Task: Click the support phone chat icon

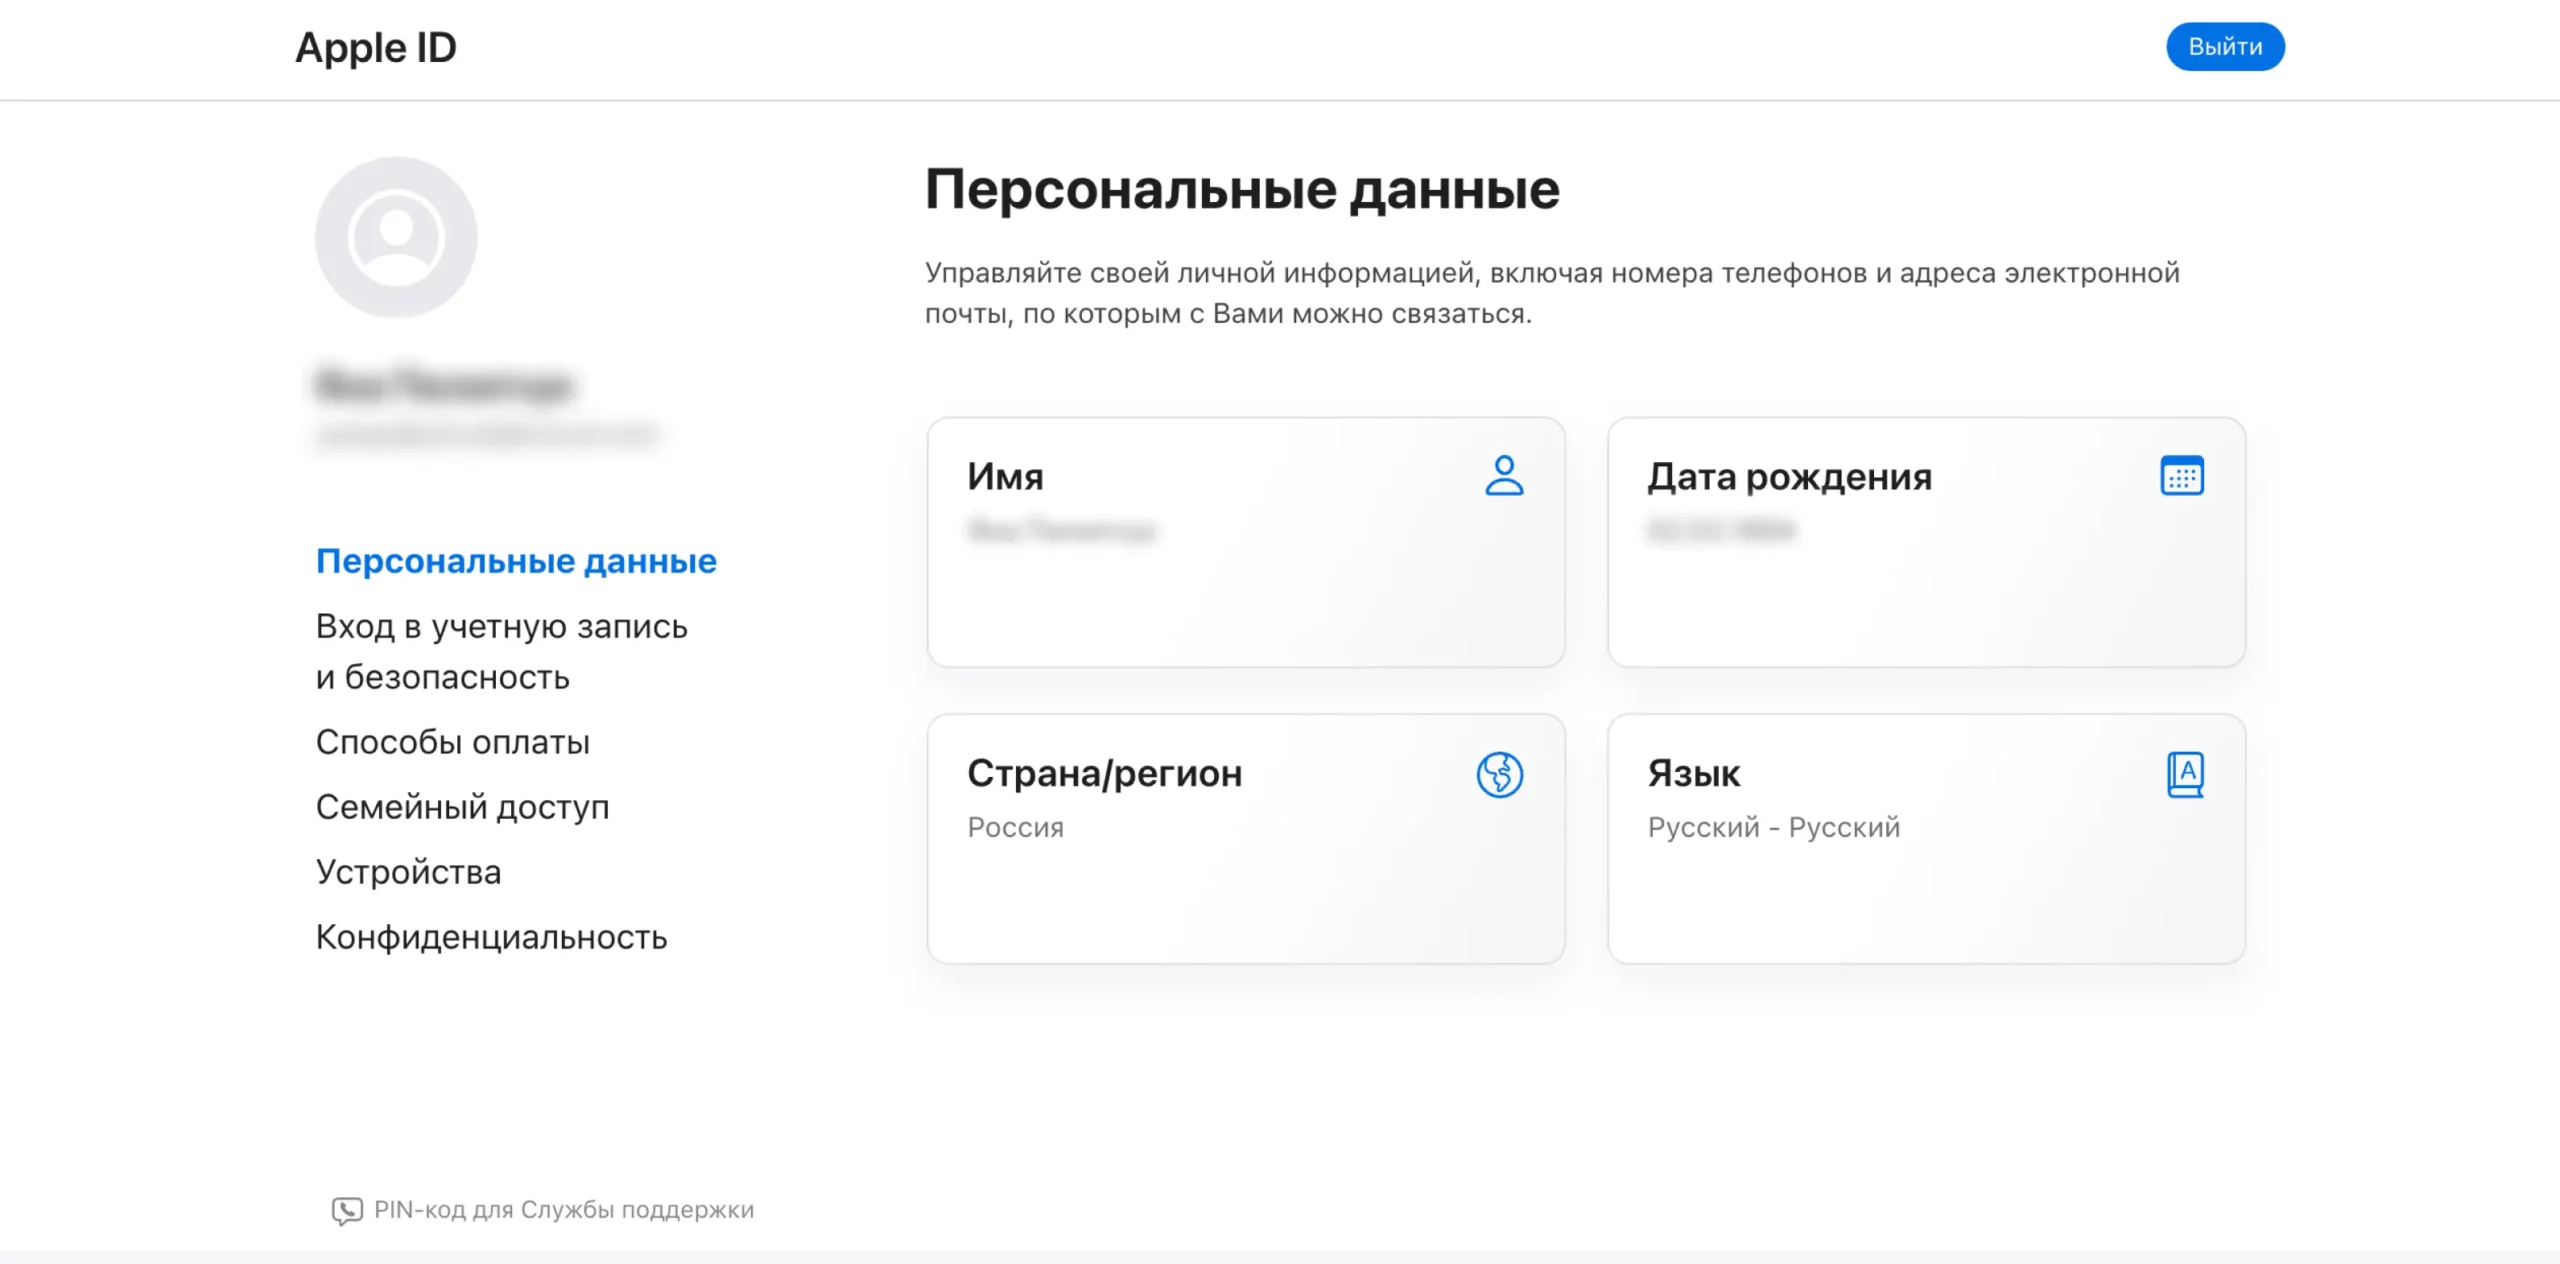Action: pos(346,1210)
